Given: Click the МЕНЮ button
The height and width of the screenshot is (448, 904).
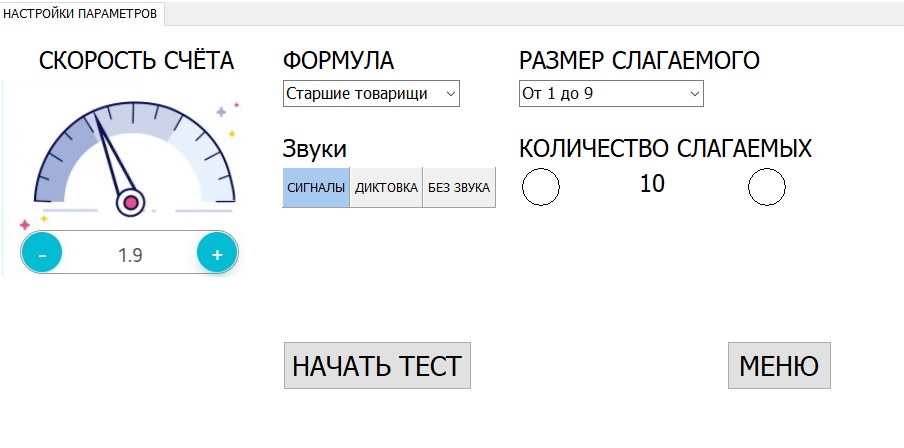Looking at the screenshot, I should tap(779, 366).
